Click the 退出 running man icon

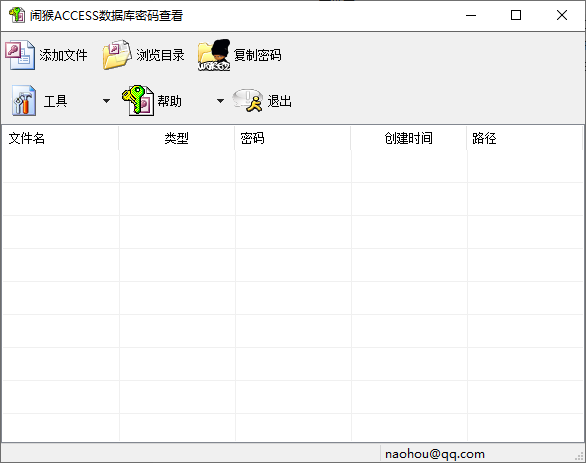pyautogui.click(x=247, y=100)
